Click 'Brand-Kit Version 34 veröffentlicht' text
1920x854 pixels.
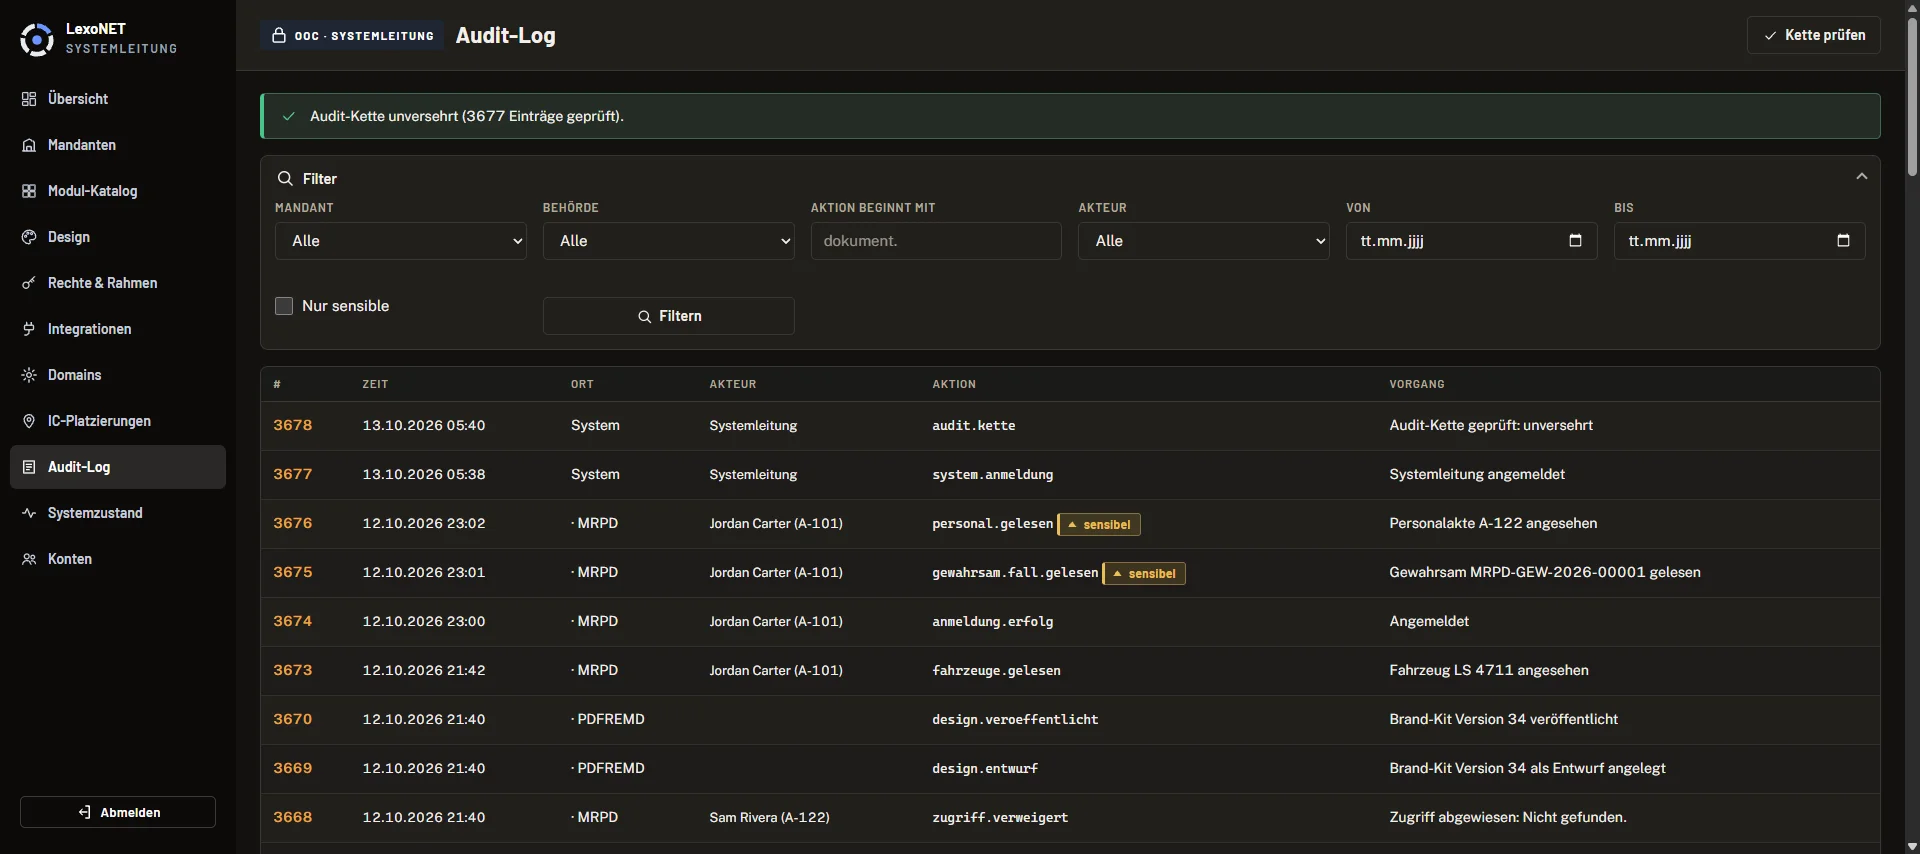[x=1504, y=719]
